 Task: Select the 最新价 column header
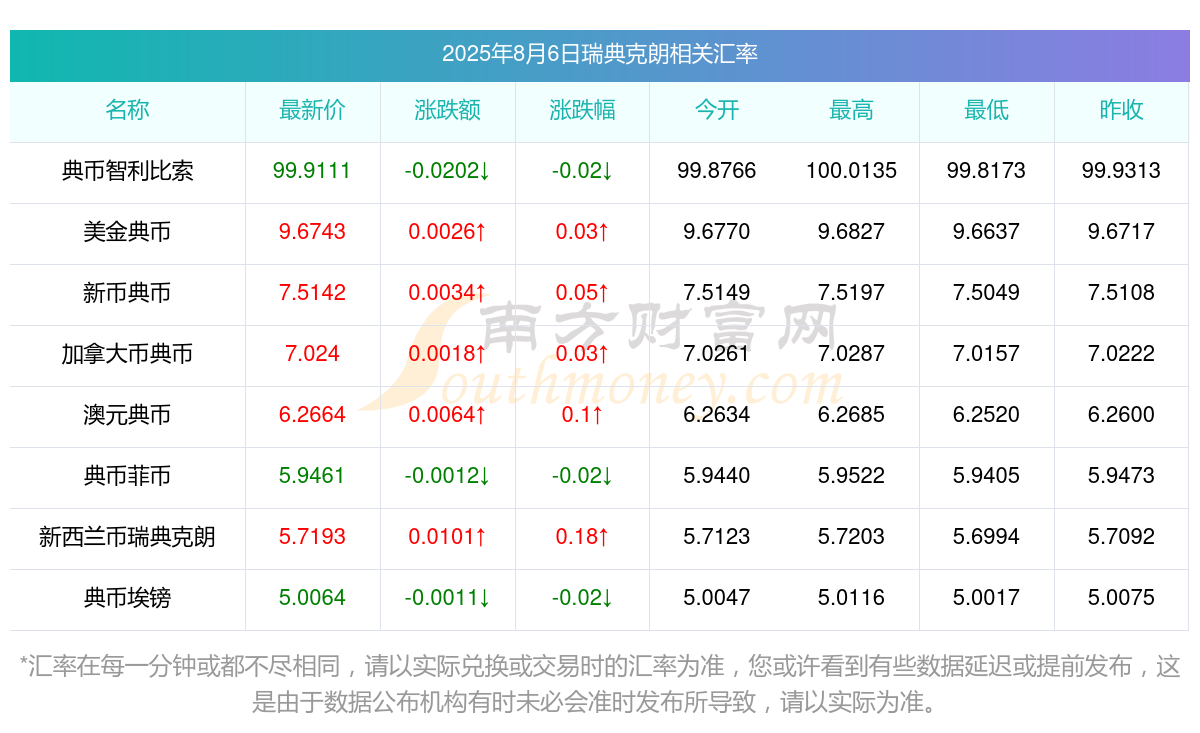(312, 110)
